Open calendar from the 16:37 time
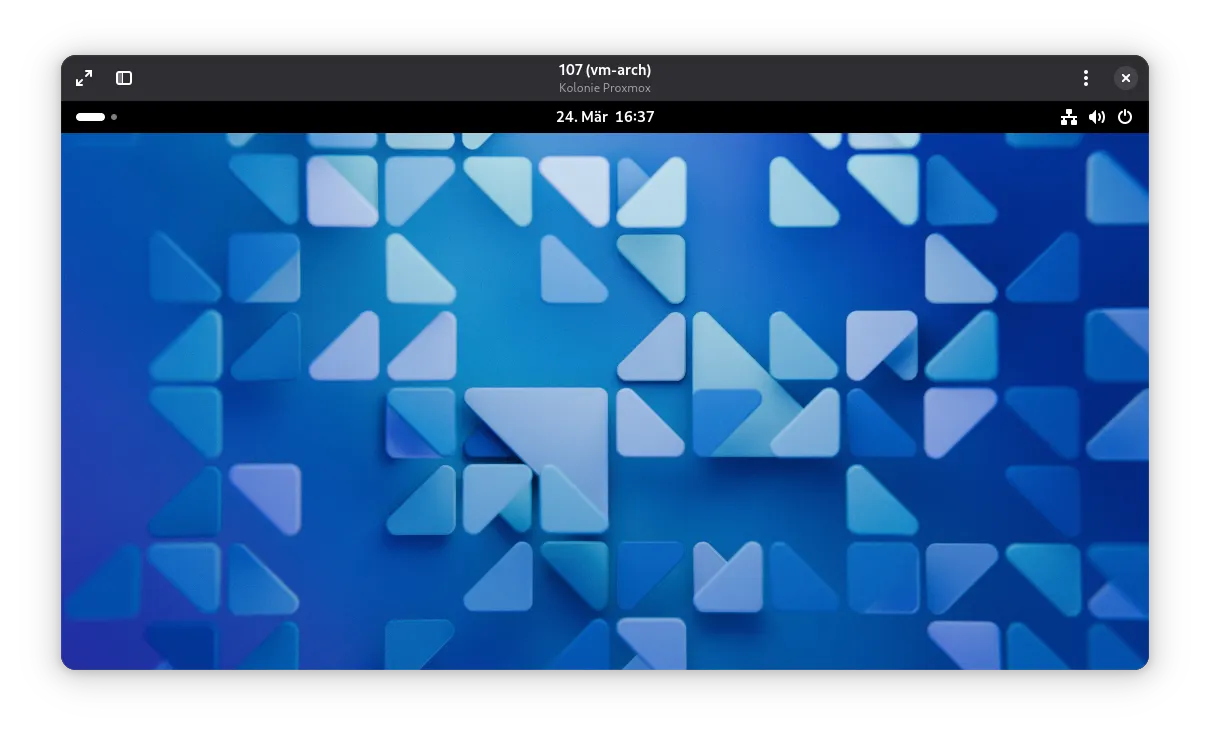The width and height of the screenshot is (1210, 737). tap(634, 117)
